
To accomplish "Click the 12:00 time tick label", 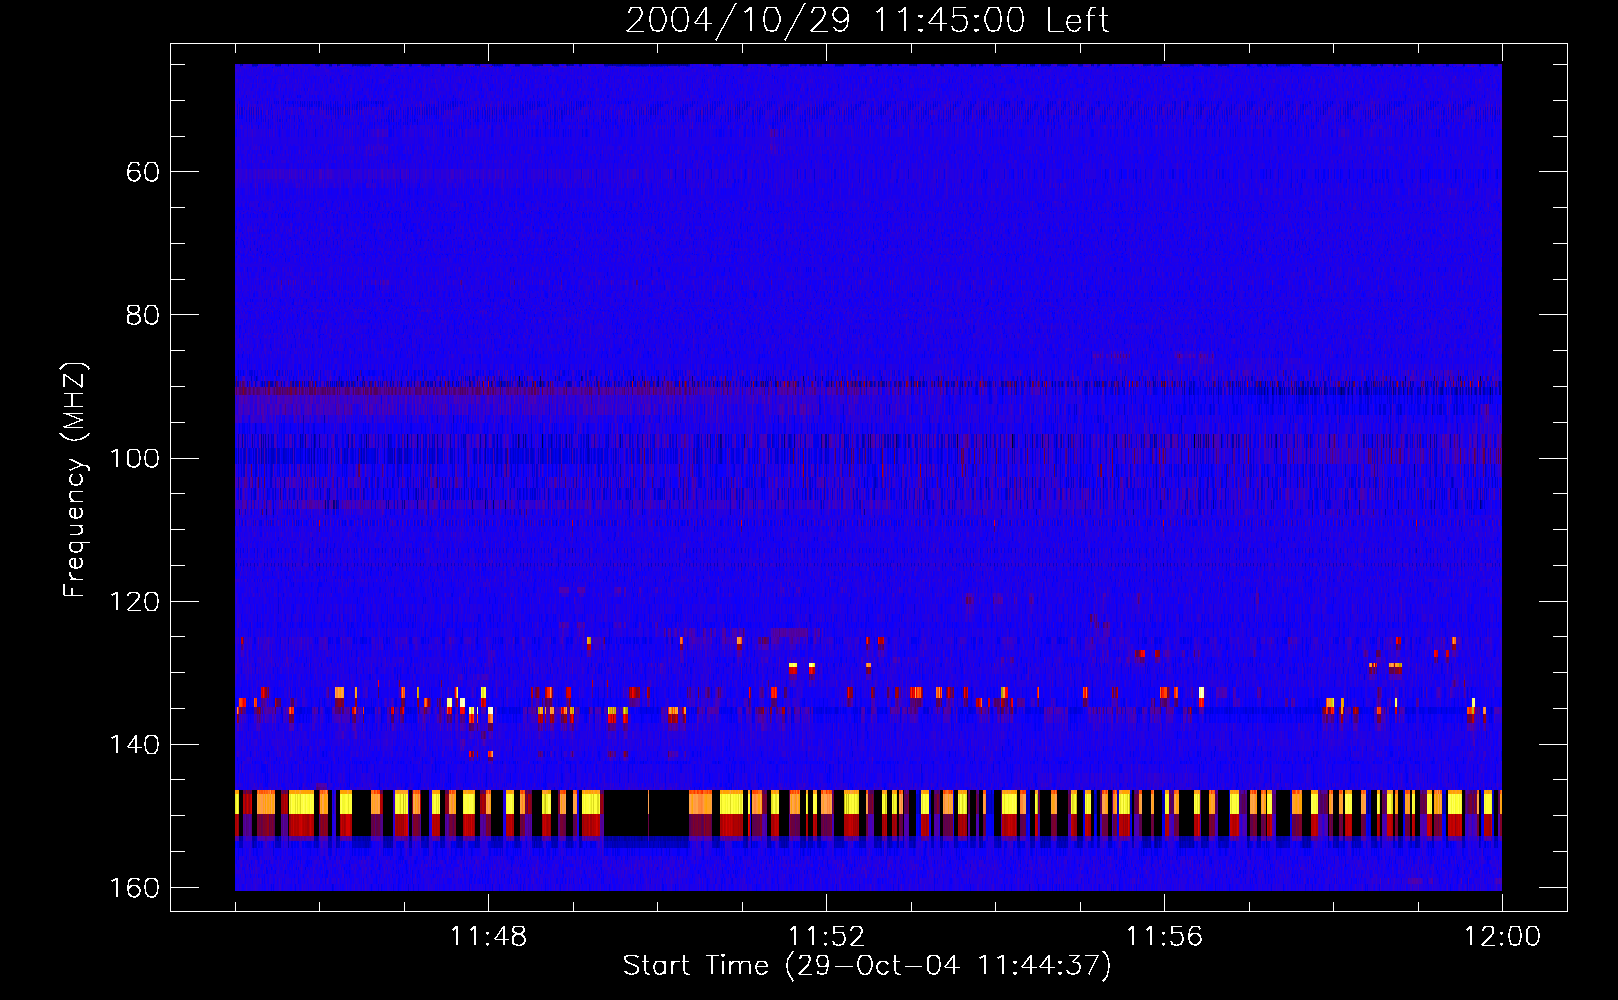I will (1502, 937).
